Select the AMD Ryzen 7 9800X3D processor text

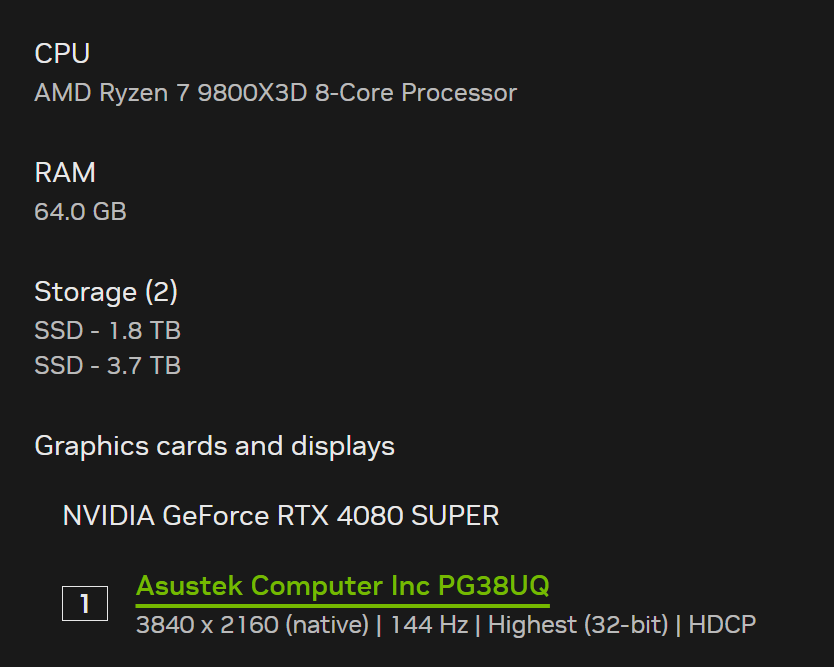point(275,93)
